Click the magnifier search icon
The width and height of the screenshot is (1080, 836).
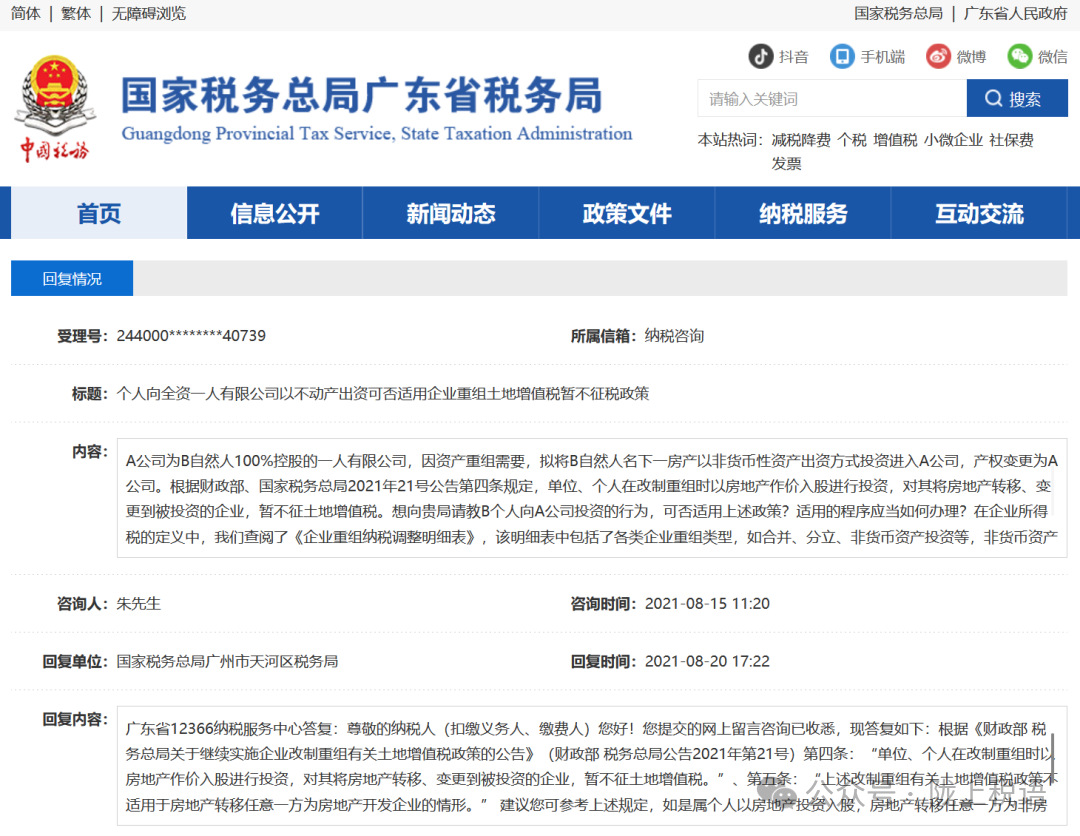pos(994,98)
